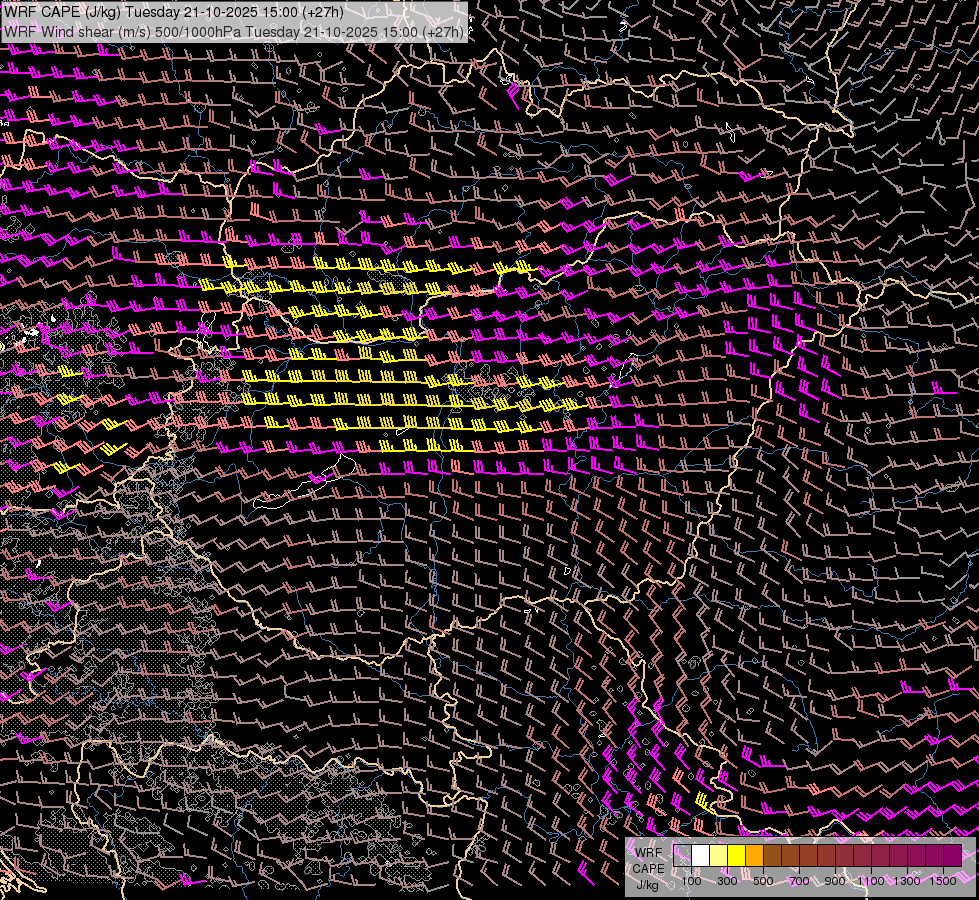Click the 100 tick label on the legend
979x900 pixels.
coord(691,881)
